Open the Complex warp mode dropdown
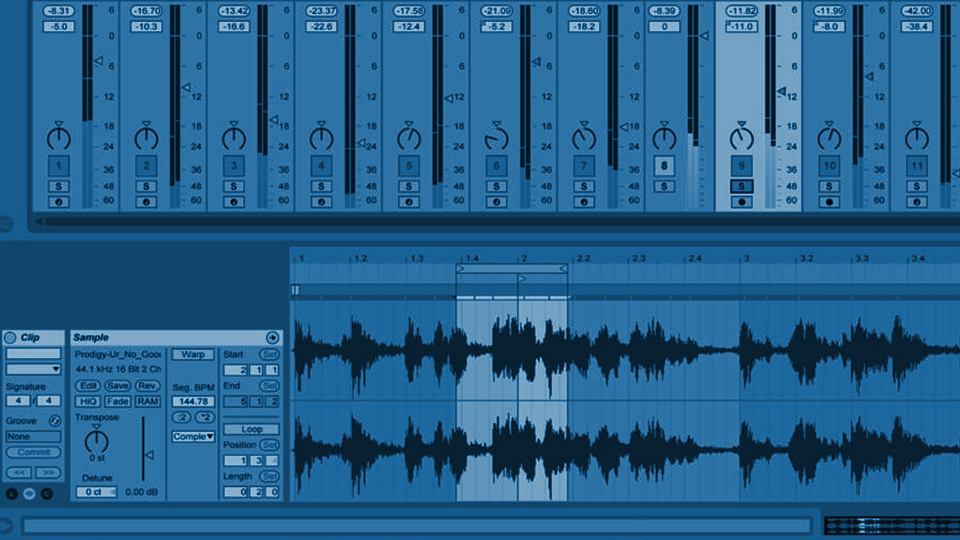Viewport: 960px width, 540px height. coord(193,437)
